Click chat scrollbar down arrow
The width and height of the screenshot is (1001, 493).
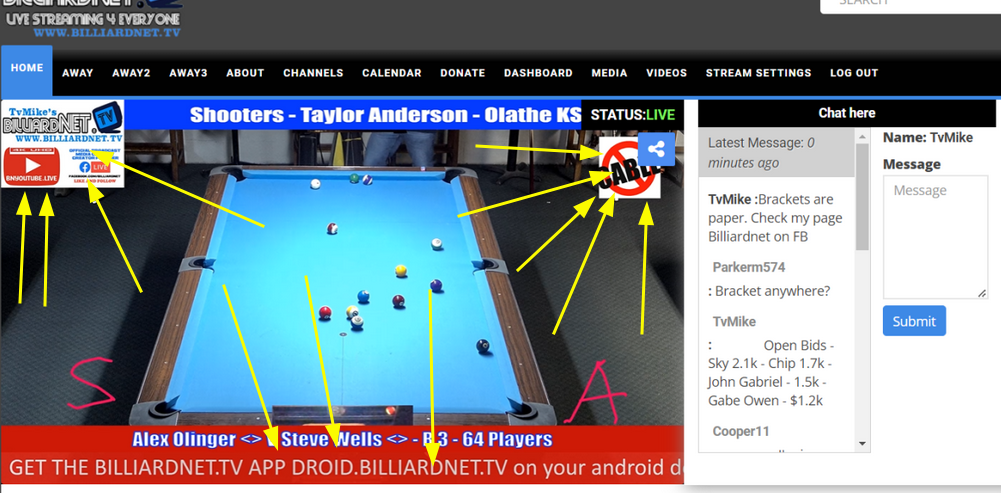coord(862,443)
